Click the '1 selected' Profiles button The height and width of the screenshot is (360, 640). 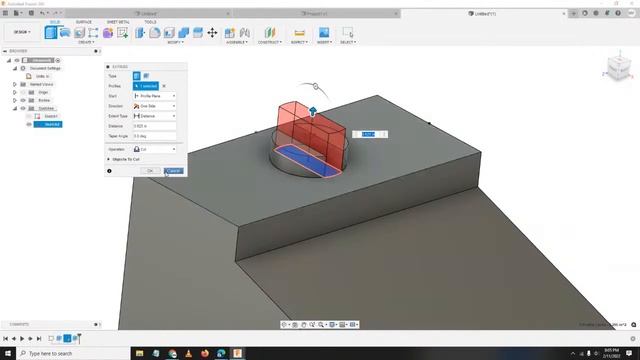(146, 86)
